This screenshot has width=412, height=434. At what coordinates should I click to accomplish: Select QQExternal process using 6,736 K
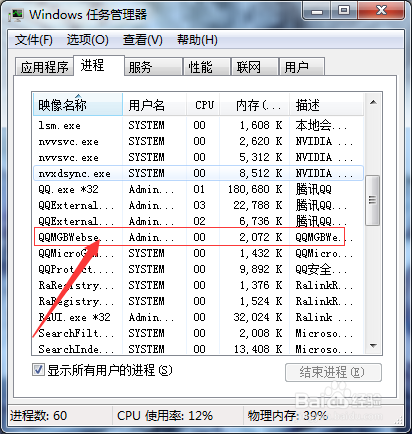click(x=198, y=221)
